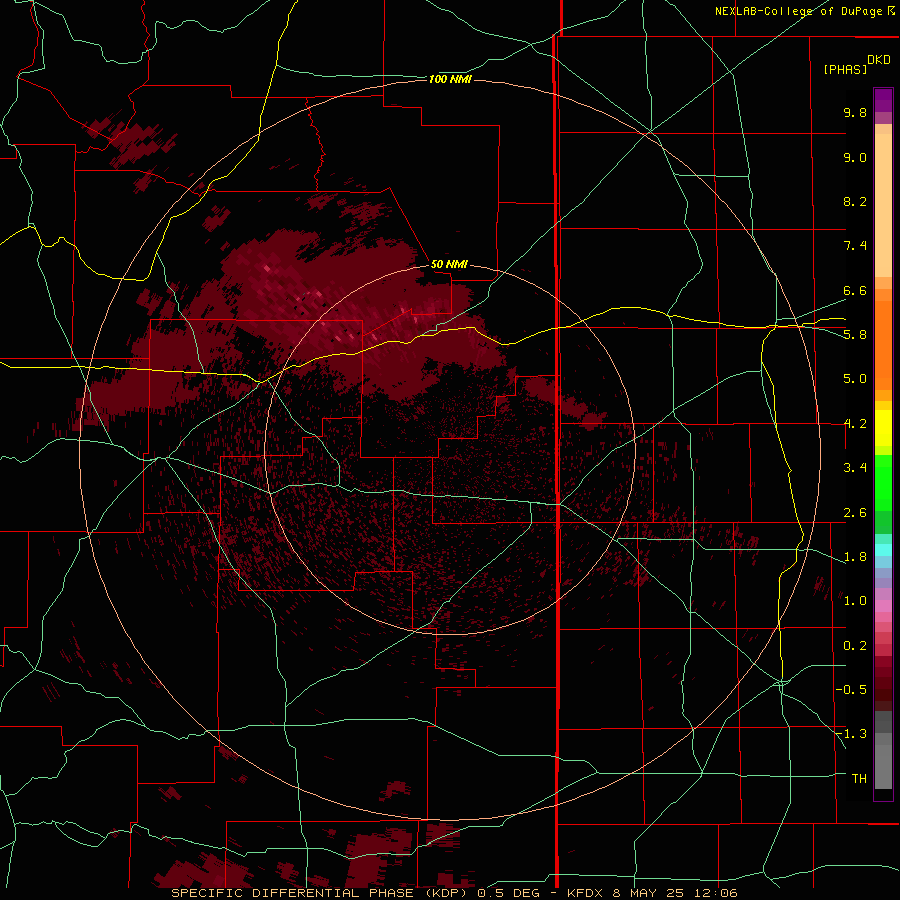Click the 4.2 value on the color scale
Image resolution: width=900 pixels, height=900 pixels.
pos(855,424)
